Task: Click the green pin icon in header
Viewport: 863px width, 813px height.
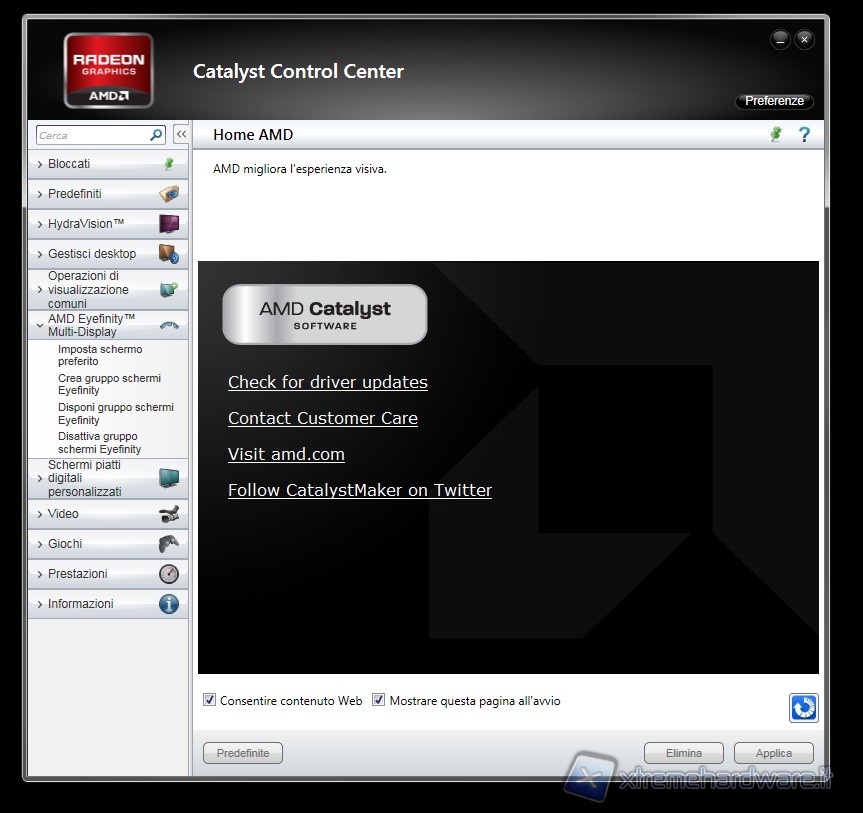Action: (775, 135)
